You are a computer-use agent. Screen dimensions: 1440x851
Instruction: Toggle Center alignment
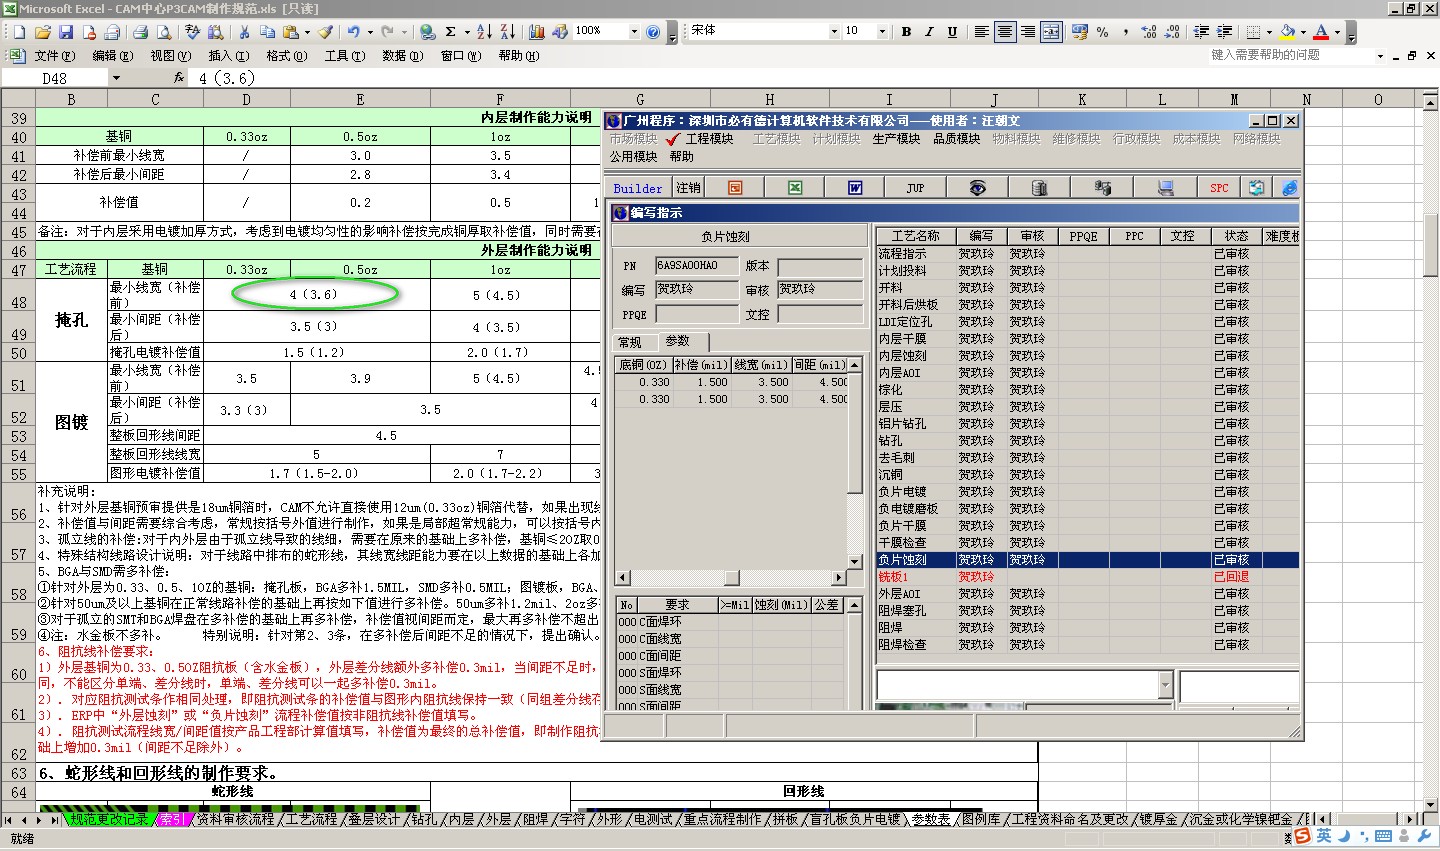[x=1005, y=32]
